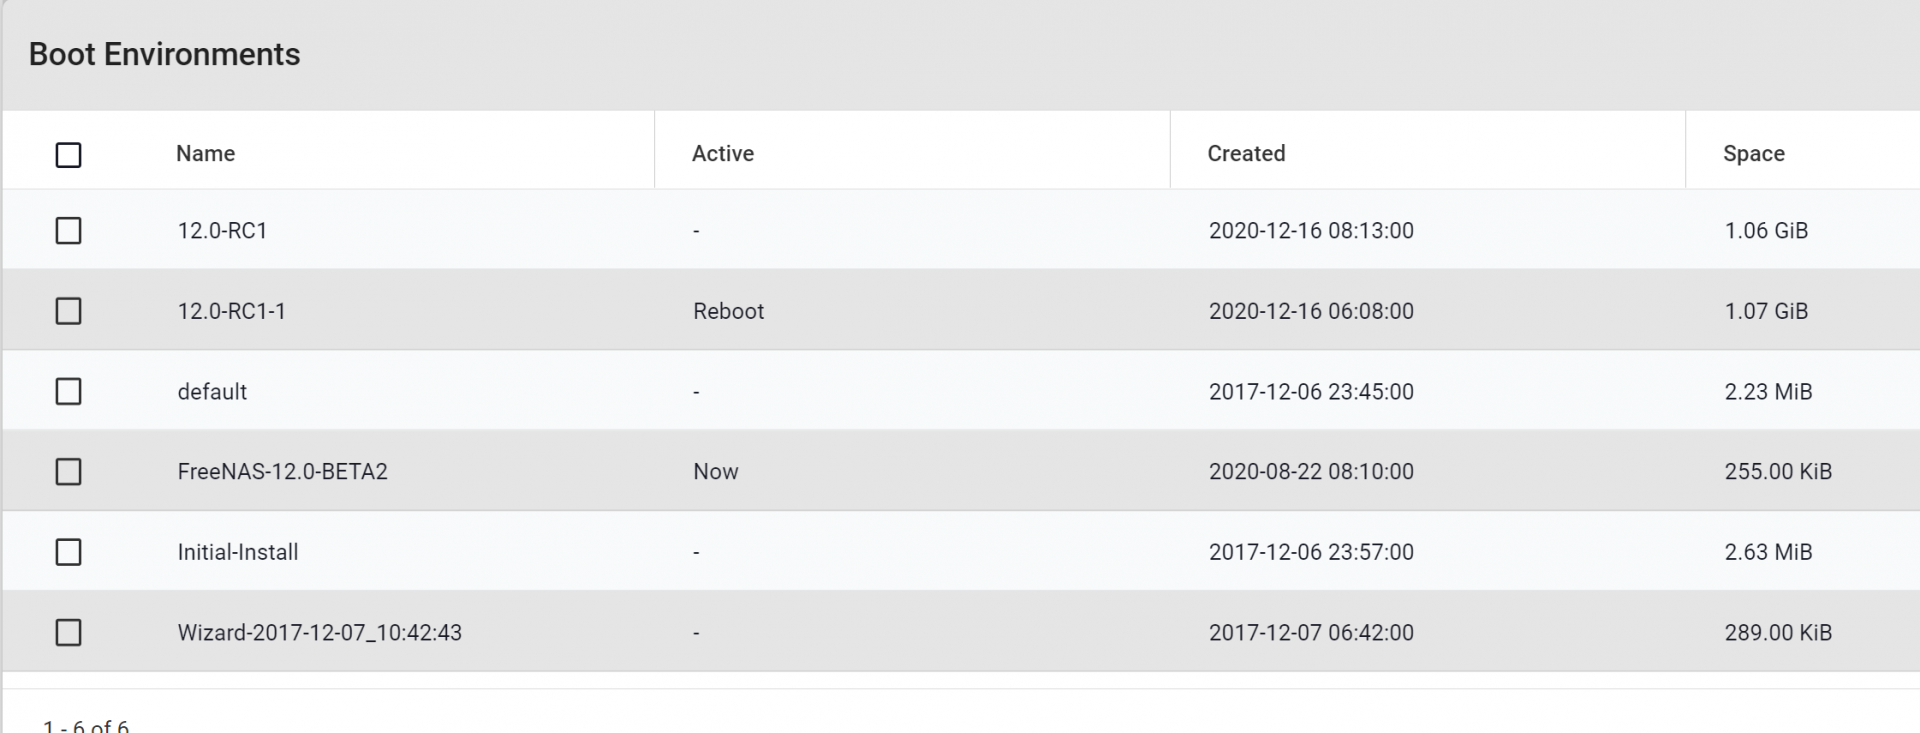Sort by the Created column header

click(1246, 153)
